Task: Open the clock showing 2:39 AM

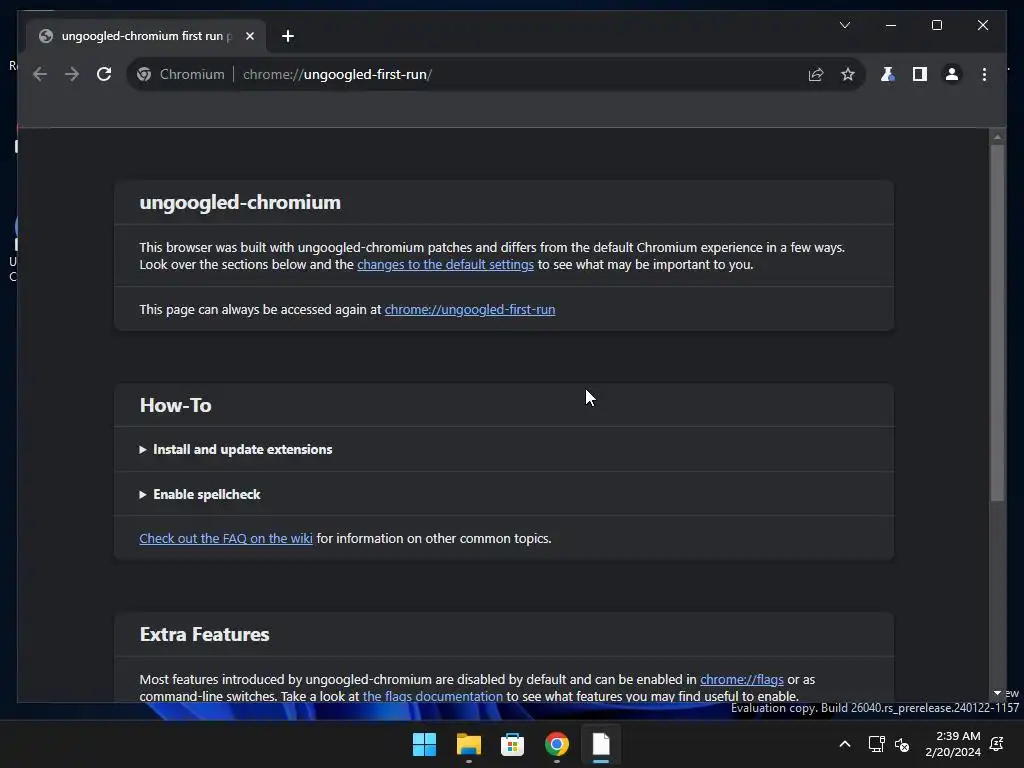Action: [x=953, y=744]
